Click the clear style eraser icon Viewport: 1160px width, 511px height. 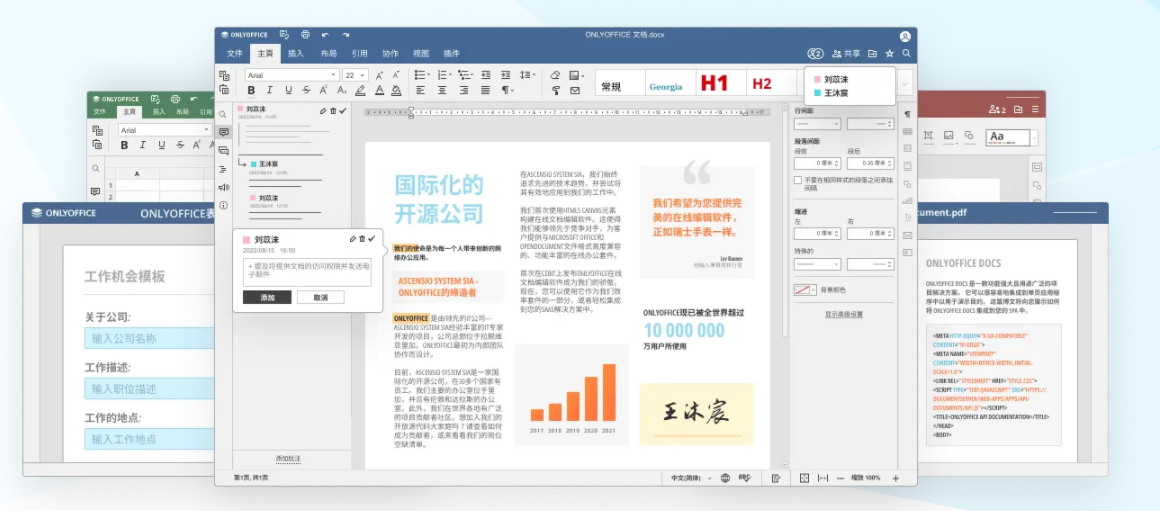click(556, 75)
